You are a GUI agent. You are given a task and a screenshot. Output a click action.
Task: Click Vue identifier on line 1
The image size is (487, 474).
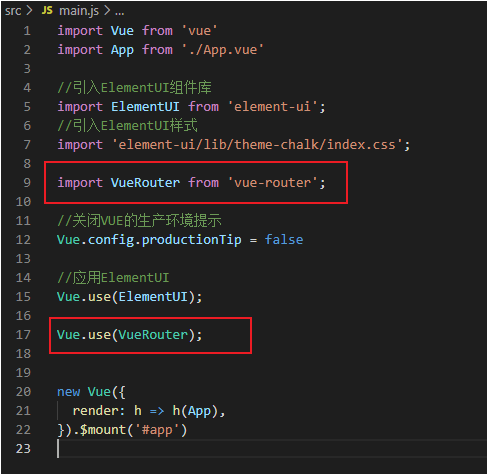pyautogui.click(x=122, y=31)
